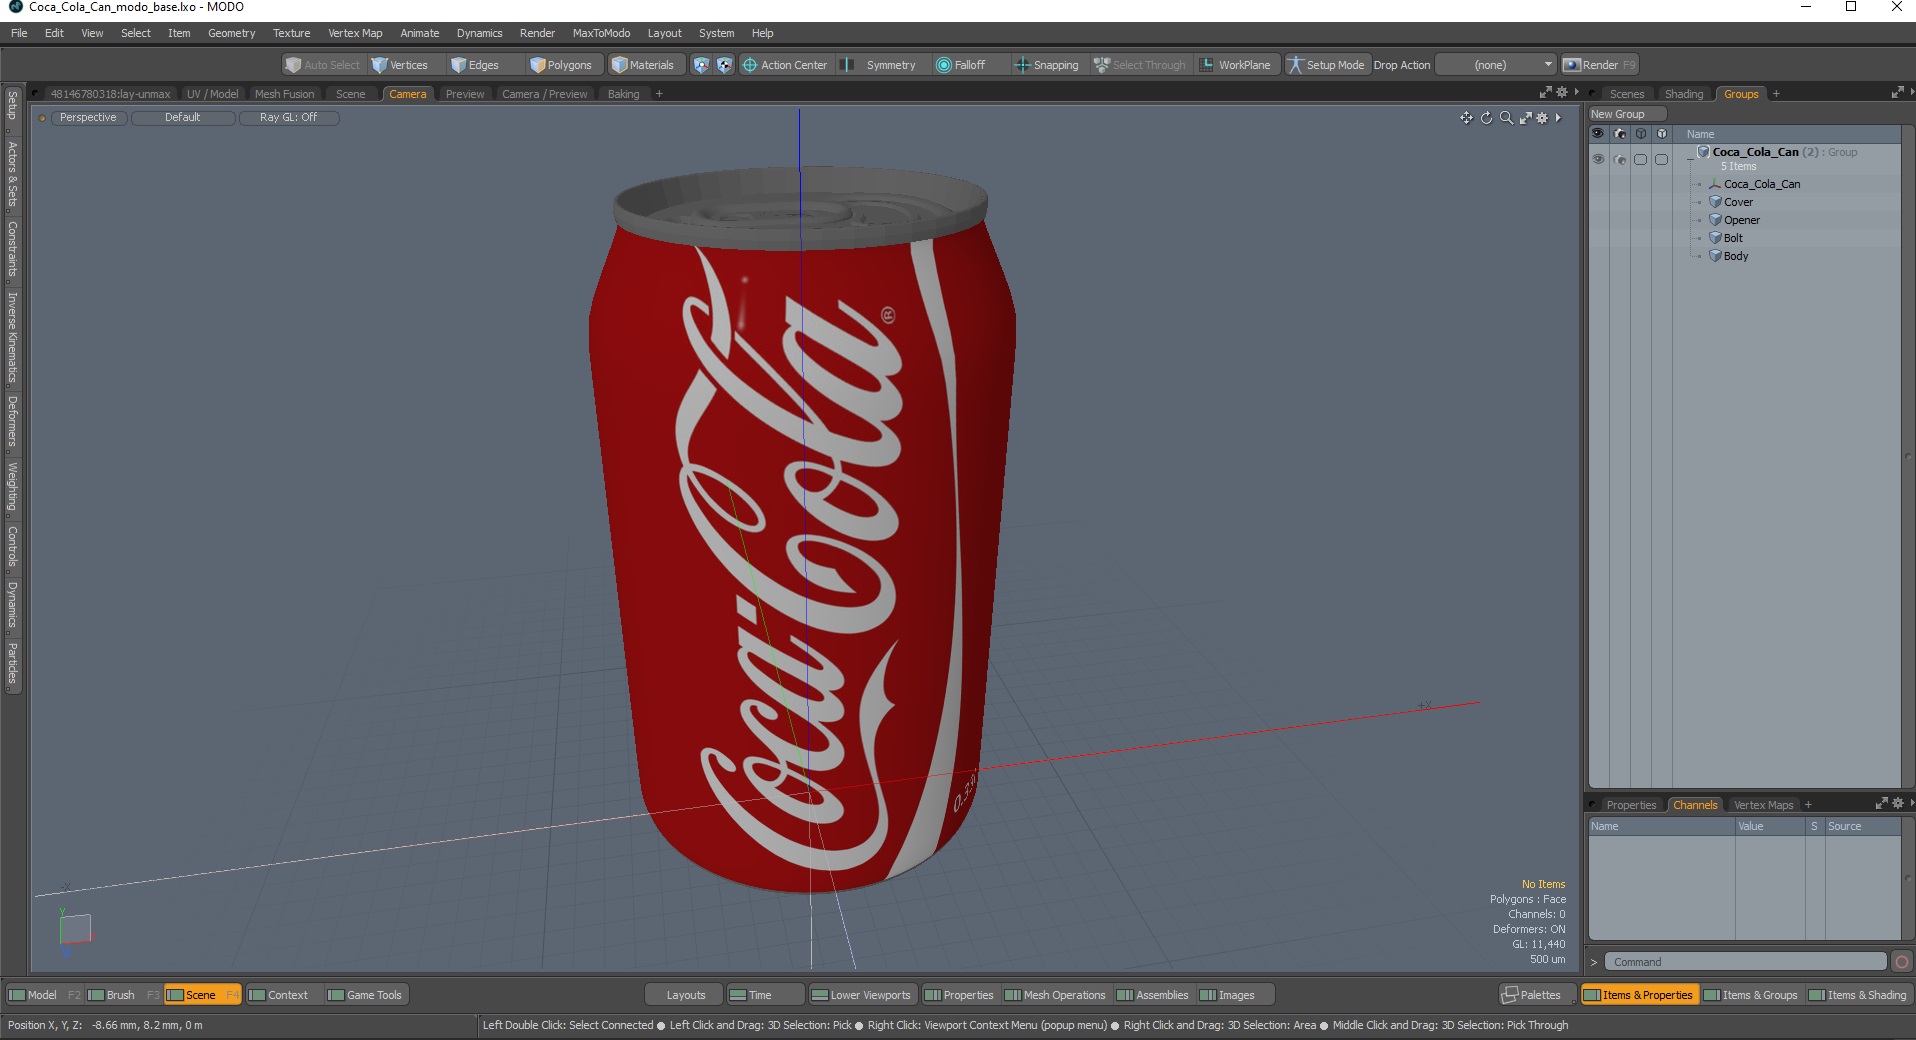Switch to the Shading tab
Viewport: 1916px width, 1040px height.
[x=1684, y=94]
